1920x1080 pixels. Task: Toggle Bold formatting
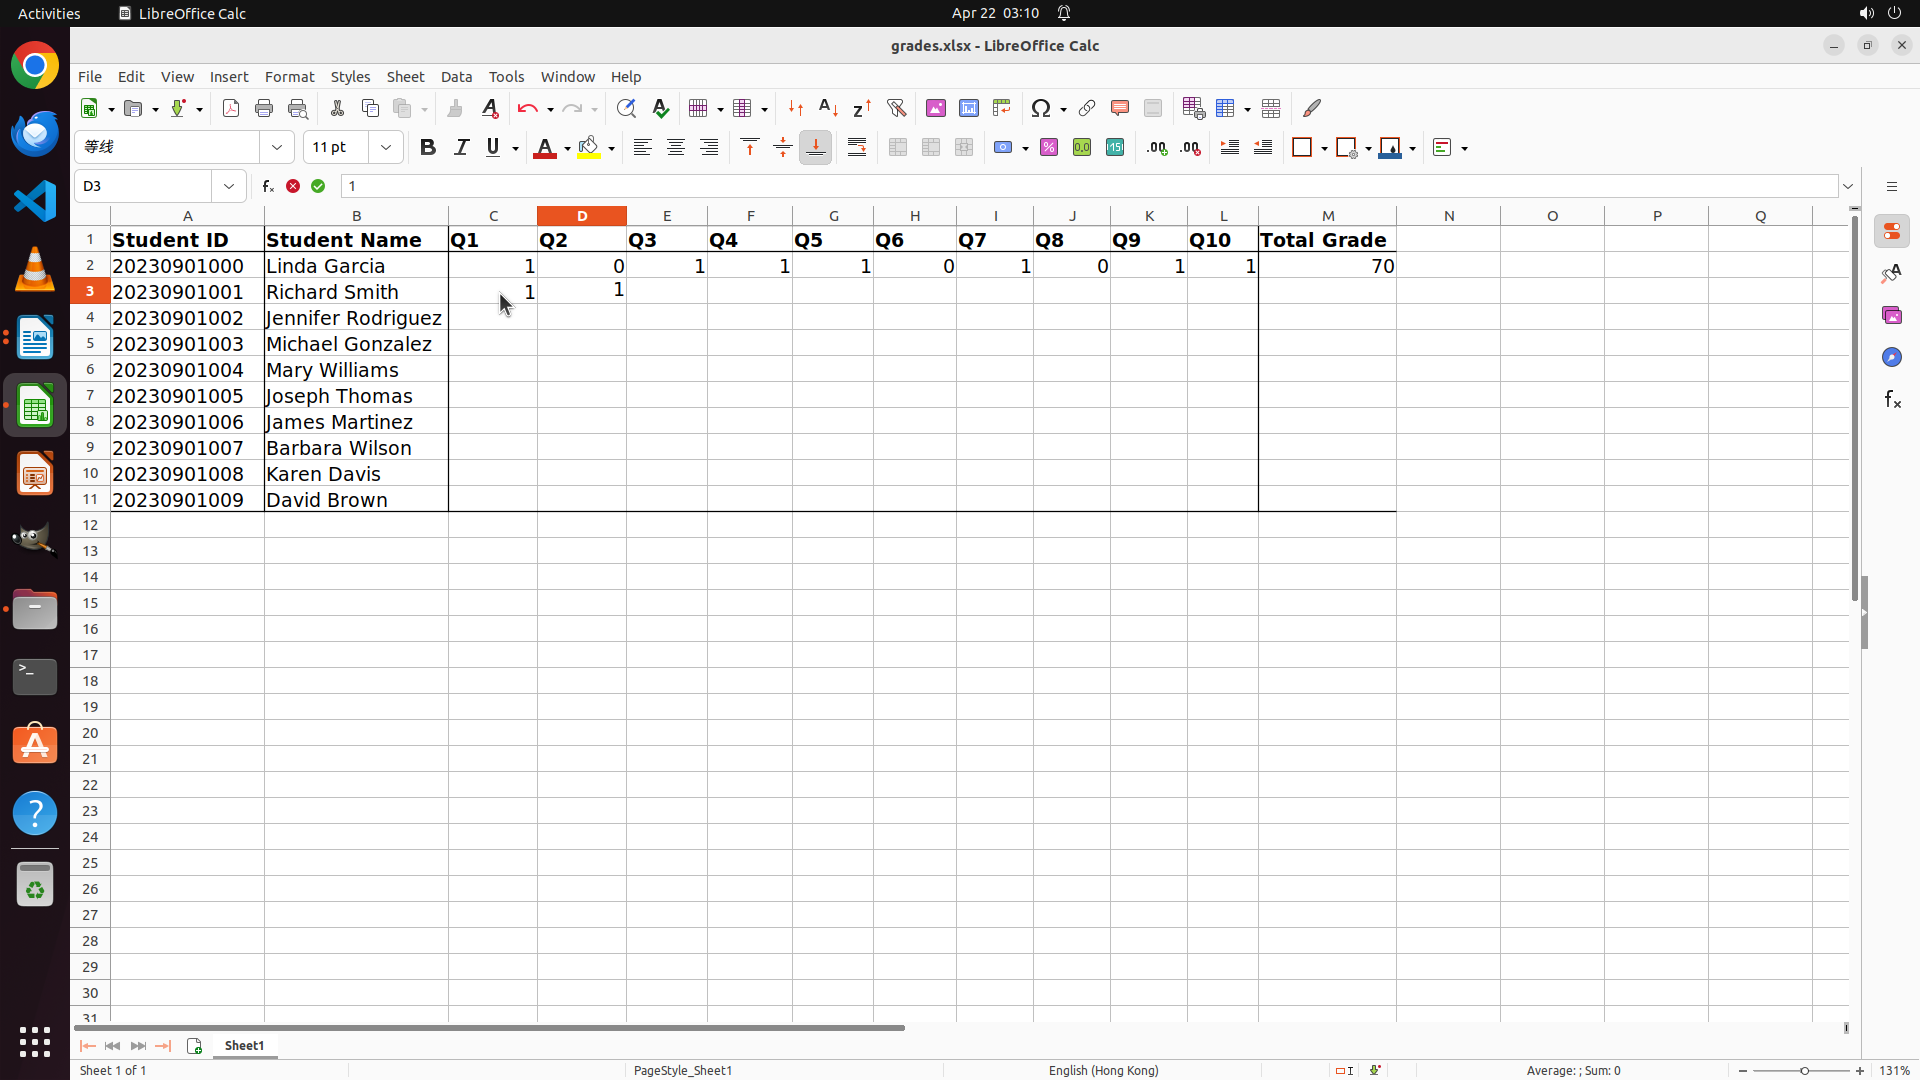428,148
